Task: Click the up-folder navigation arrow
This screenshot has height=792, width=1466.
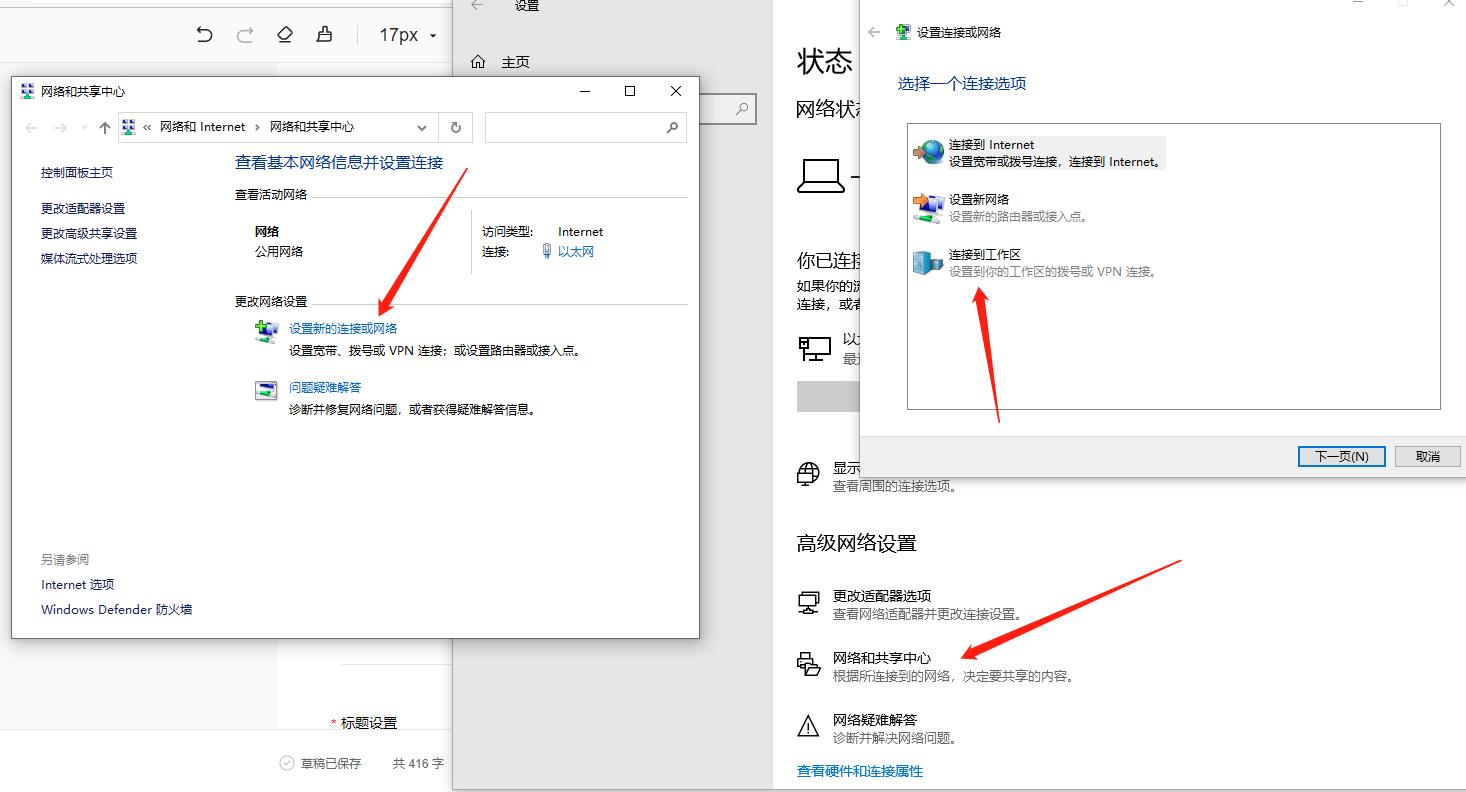Action: coord(104,127)
